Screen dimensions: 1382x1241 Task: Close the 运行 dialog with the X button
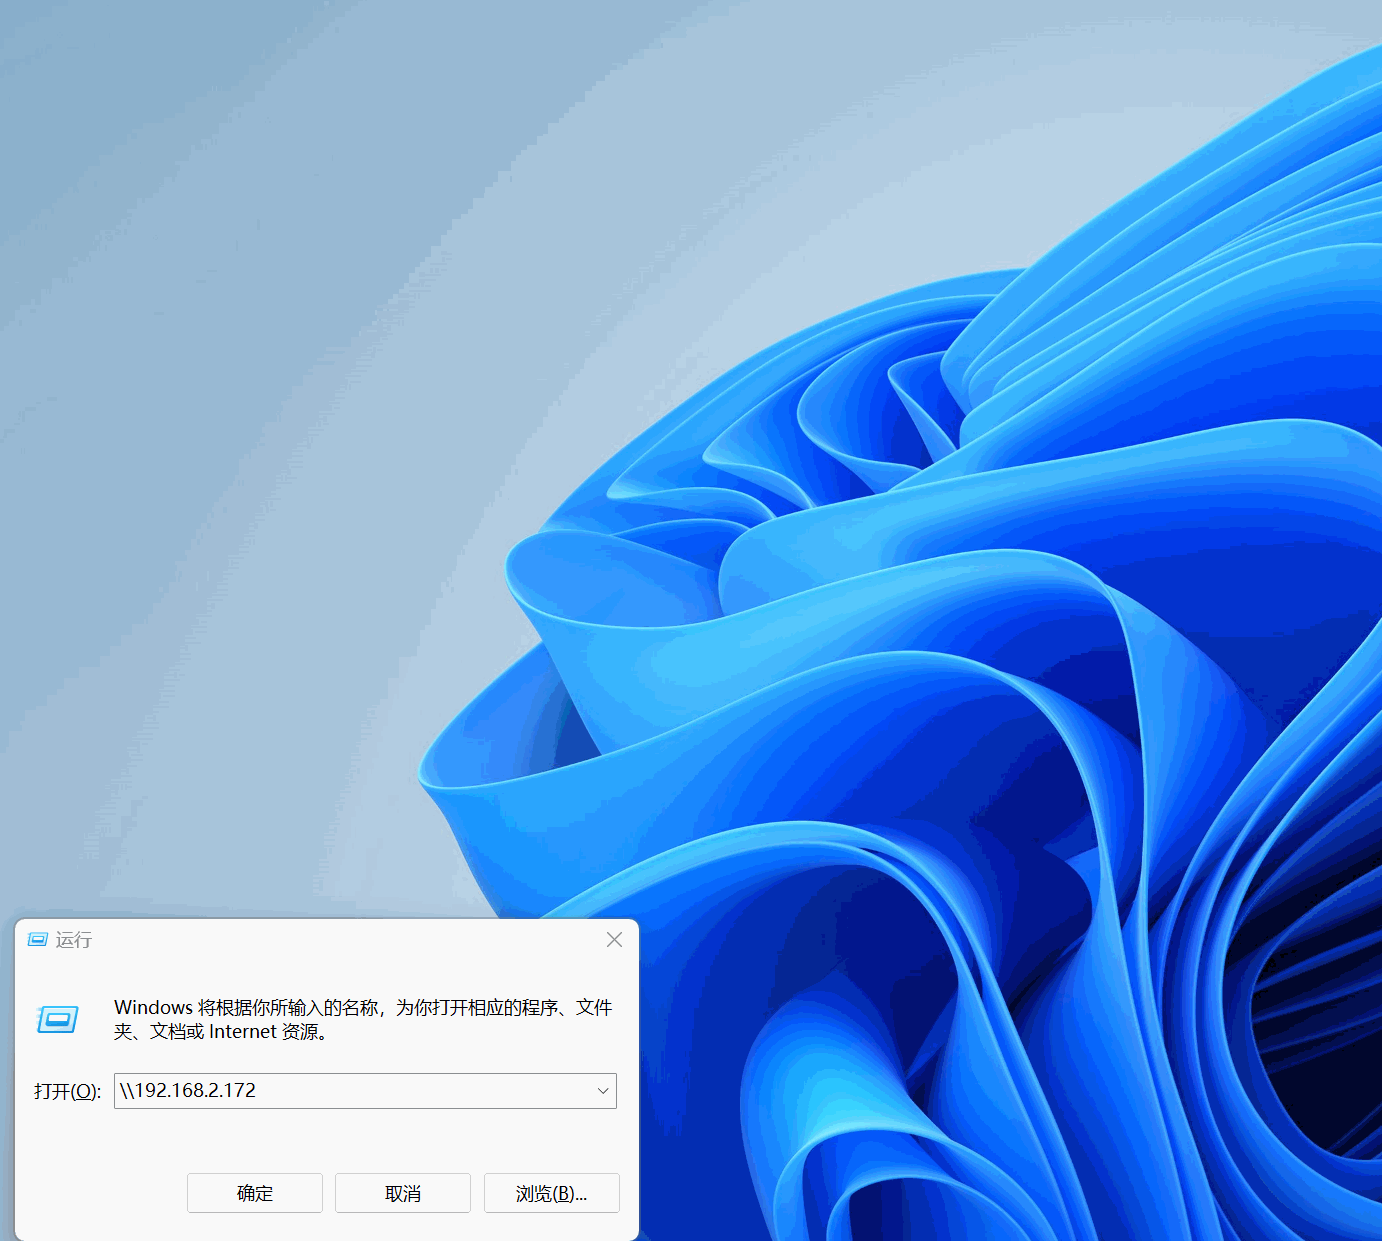614,939
